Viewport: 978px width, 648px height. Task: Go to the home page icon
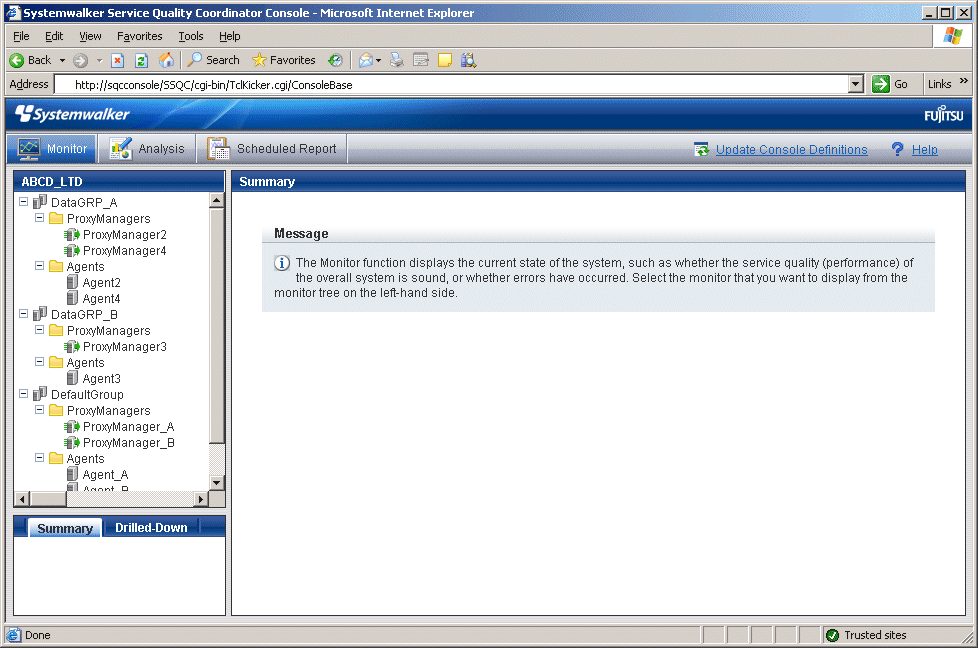[166, 60]
